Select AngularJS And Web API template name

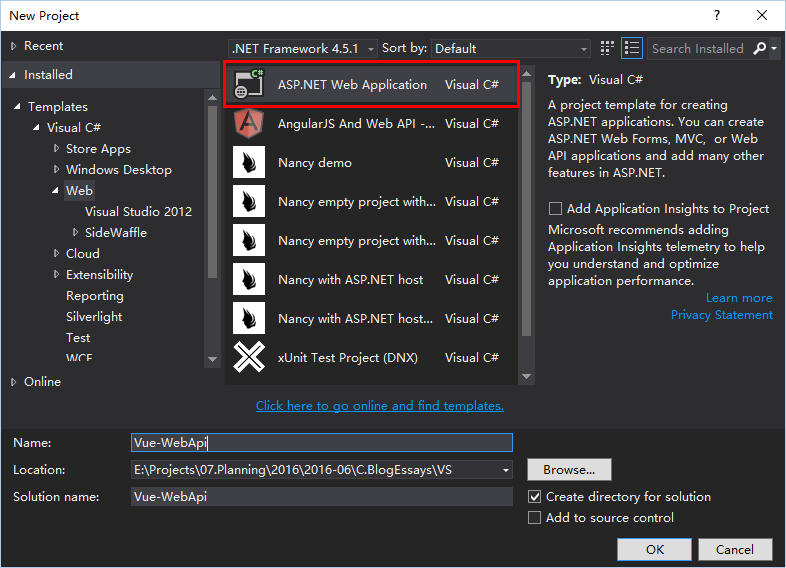tap(356, 124)
